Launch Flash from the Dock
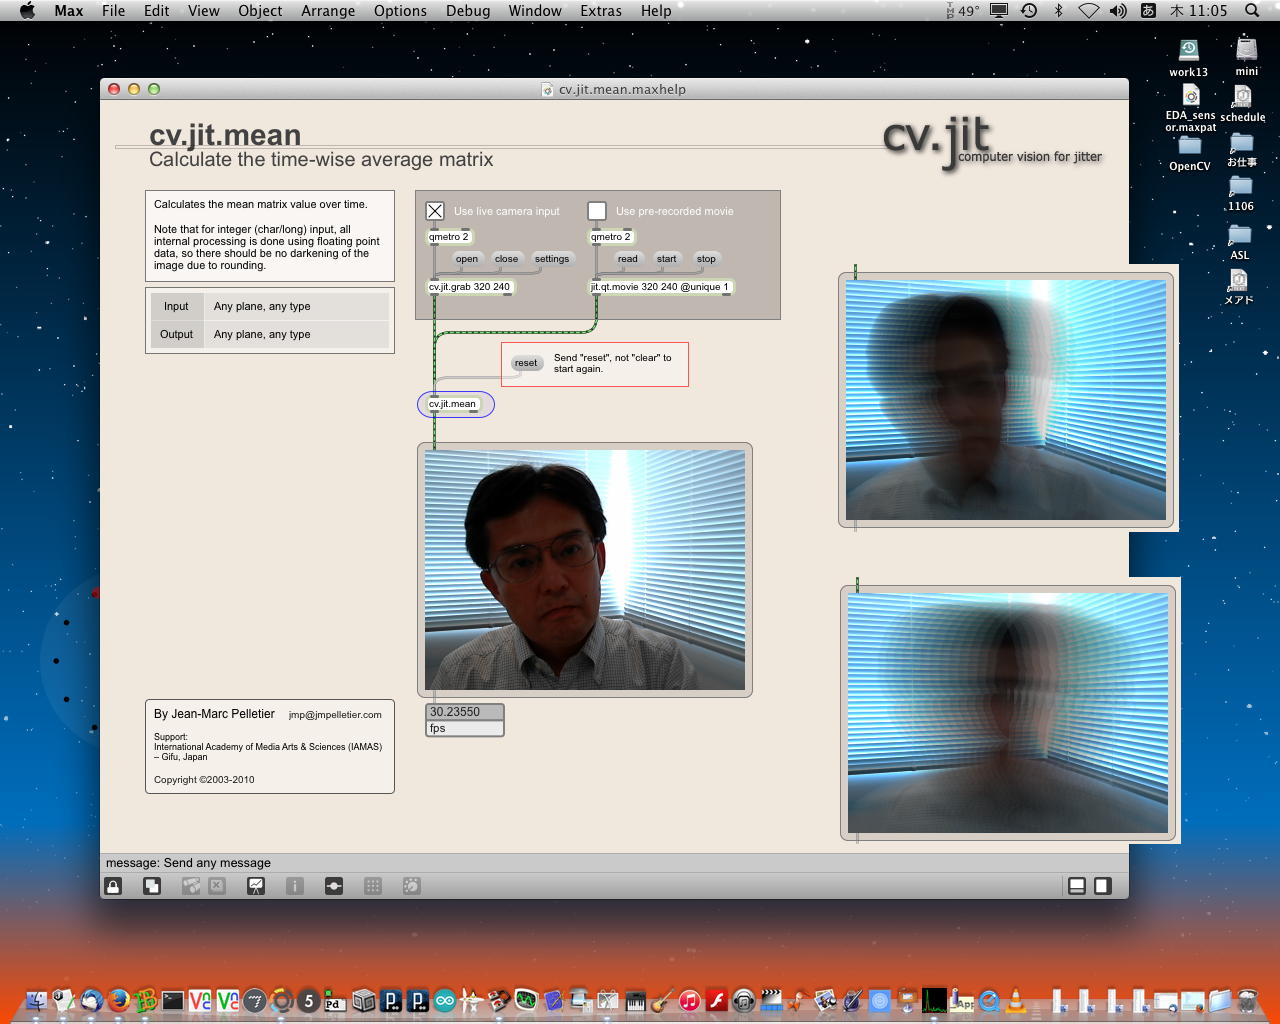This screenshot has width=1280, height=1024. pos(716,999)
